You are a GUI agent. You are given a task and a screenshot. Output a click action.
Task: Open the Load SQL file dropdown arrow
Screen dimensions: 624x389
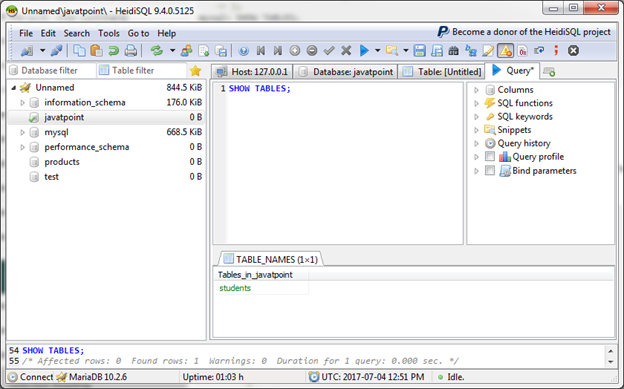406,51
